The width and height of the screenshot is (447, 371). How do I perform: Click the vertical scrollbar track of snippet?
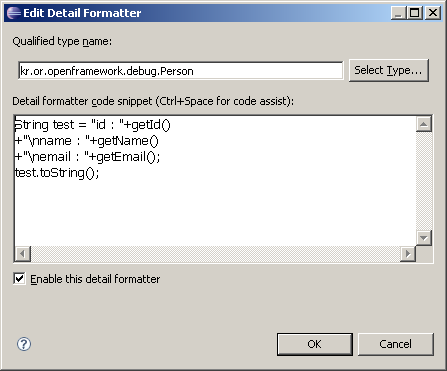(x=424, y=181)
